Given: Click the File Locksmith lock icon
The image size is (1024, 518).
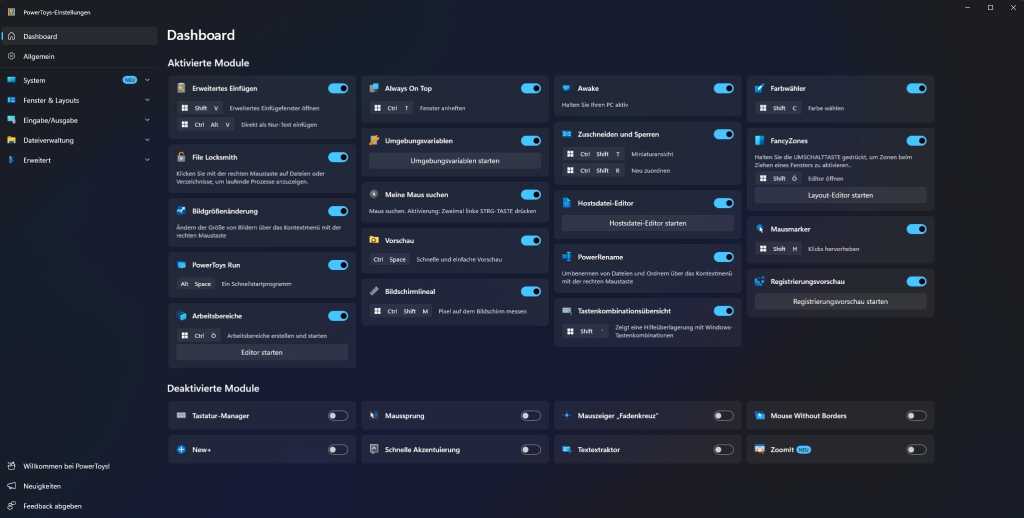Looking at the screenshot, I should [181, 157].
